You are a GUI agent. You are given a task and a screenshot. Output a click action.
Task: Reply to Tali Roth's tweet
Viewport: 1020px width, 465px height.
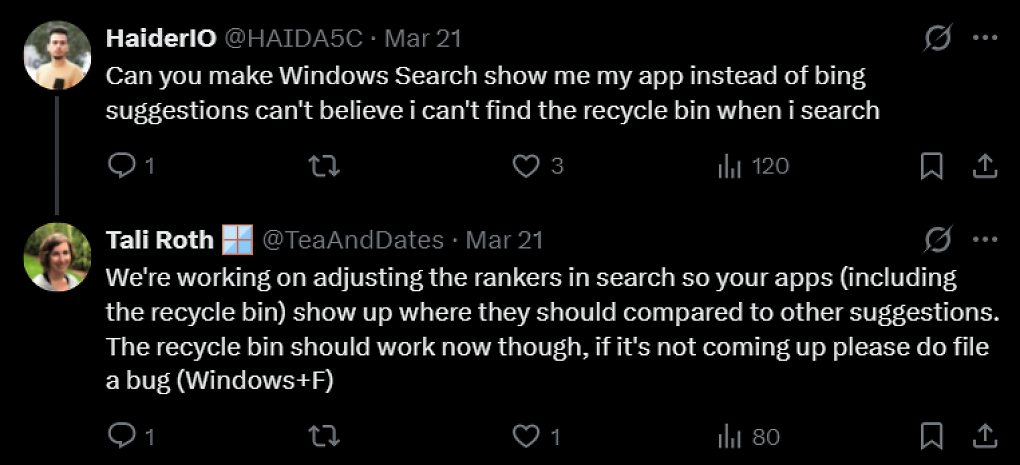pos(120,436)
